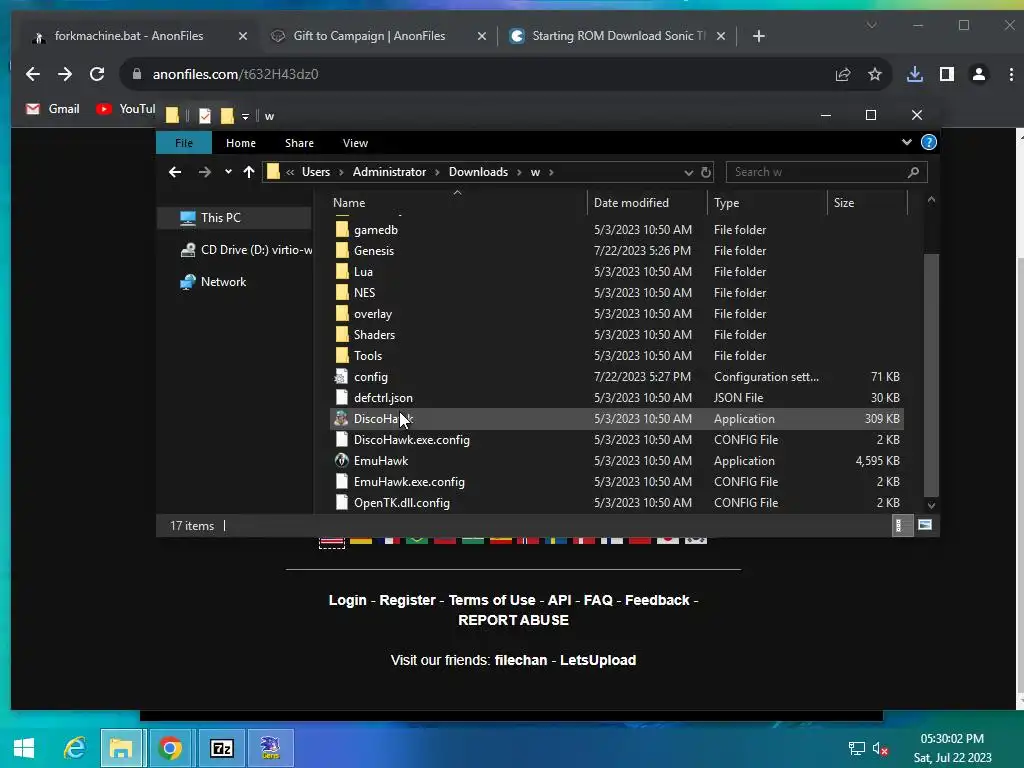Viewport: 1024px width, 768px height.
Task: Open the NES folder
Action: tap(364, 293)
